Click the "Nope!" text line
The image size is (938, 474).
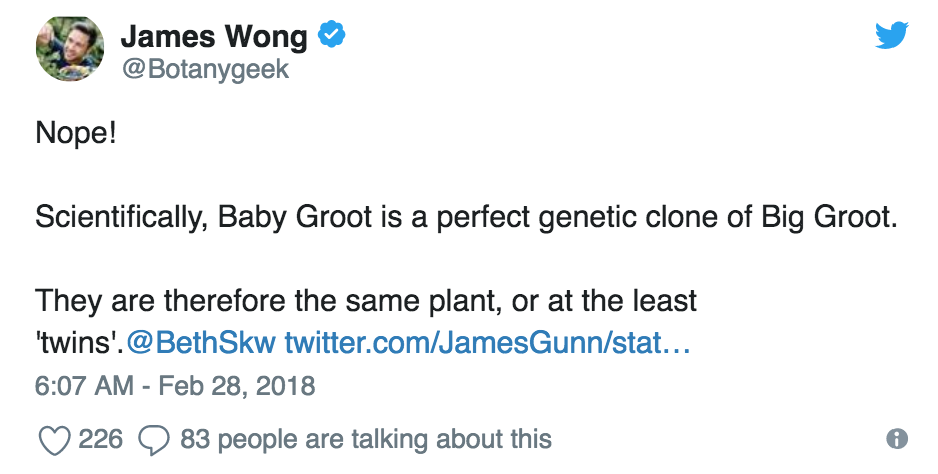76,133
